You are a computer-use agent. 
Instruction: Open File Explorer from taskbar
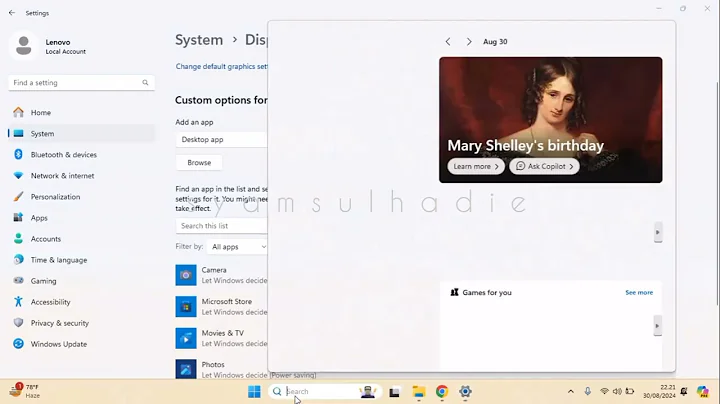(418, 392)
